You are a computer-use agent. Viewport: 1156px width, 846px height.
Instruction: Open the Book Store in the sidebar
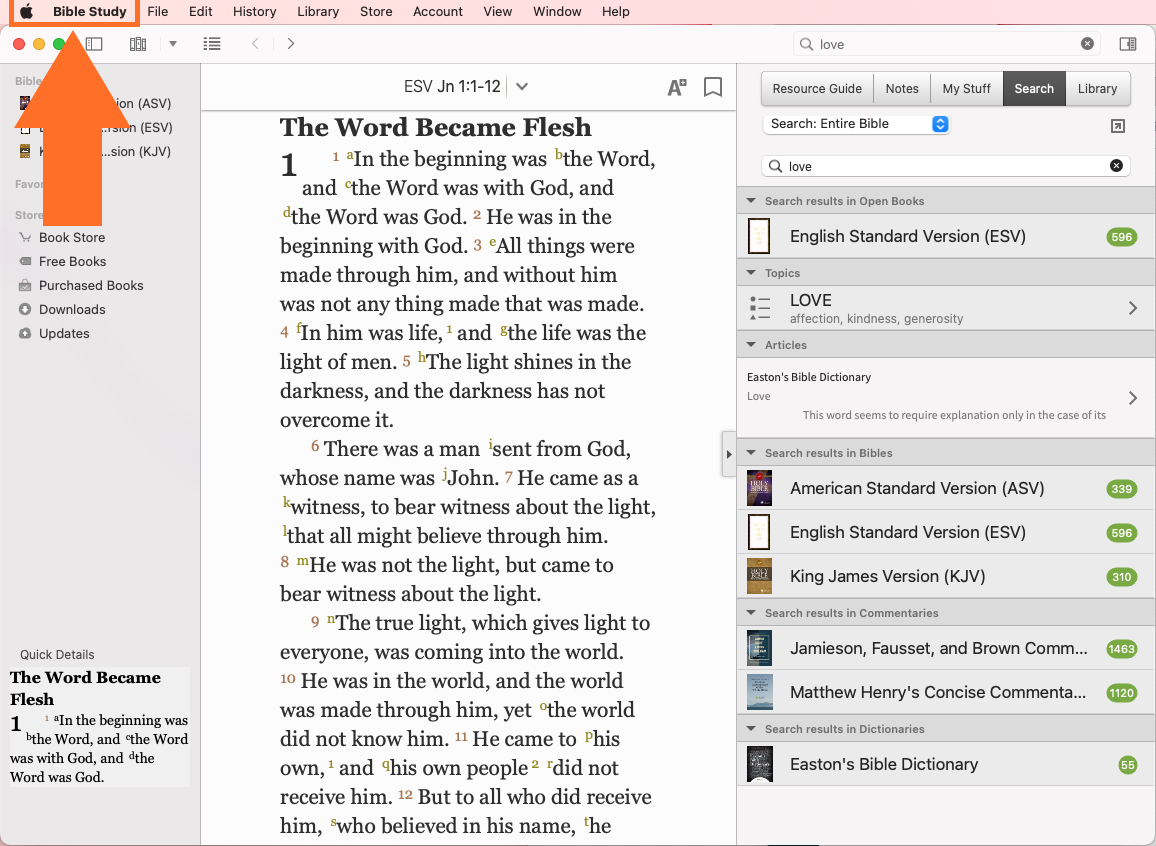tap(72, 237)
